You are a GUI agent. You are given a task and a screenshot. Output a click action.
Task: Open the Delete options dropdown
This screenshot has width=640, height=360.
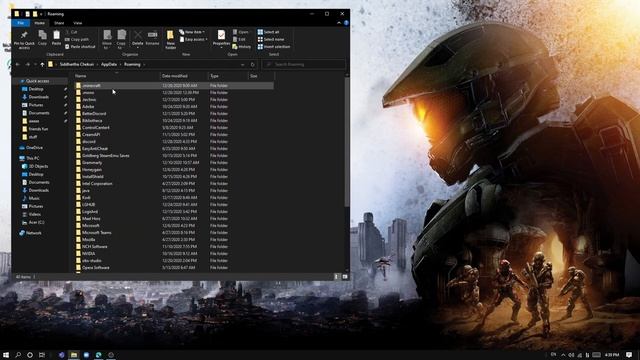pos(138,48)
